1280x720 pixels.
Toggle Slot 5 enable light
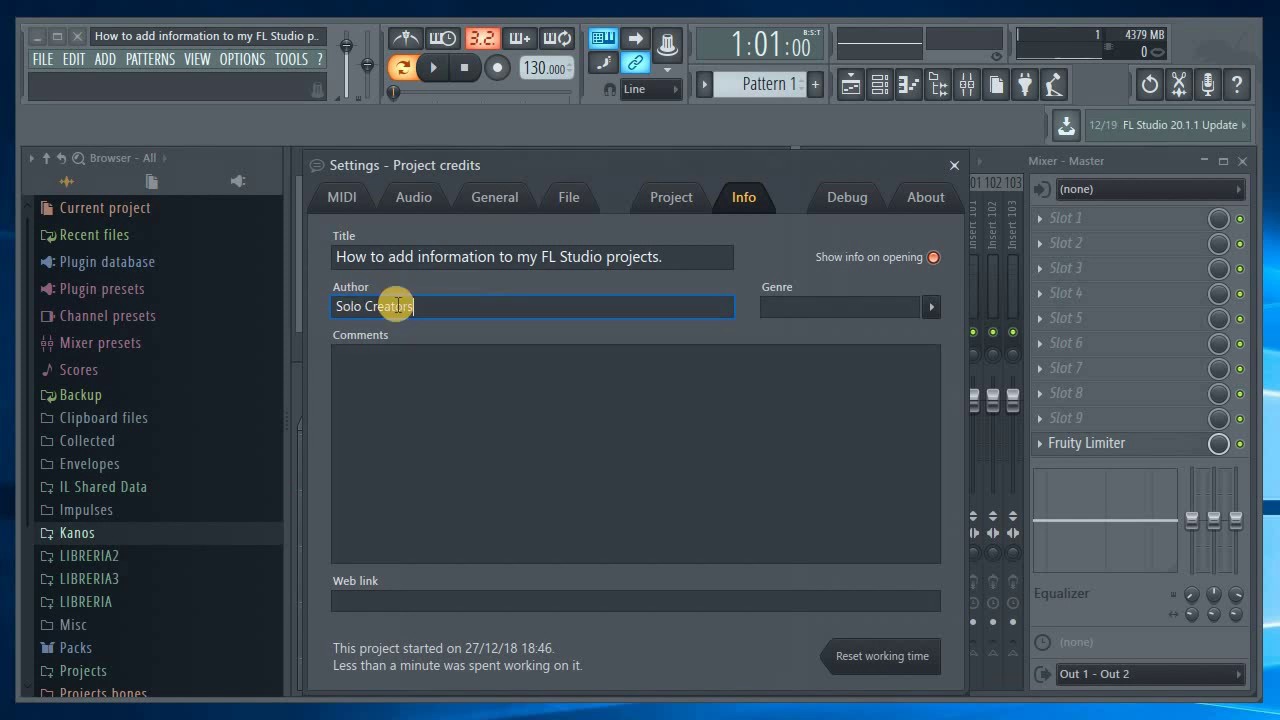[1240, 319]
